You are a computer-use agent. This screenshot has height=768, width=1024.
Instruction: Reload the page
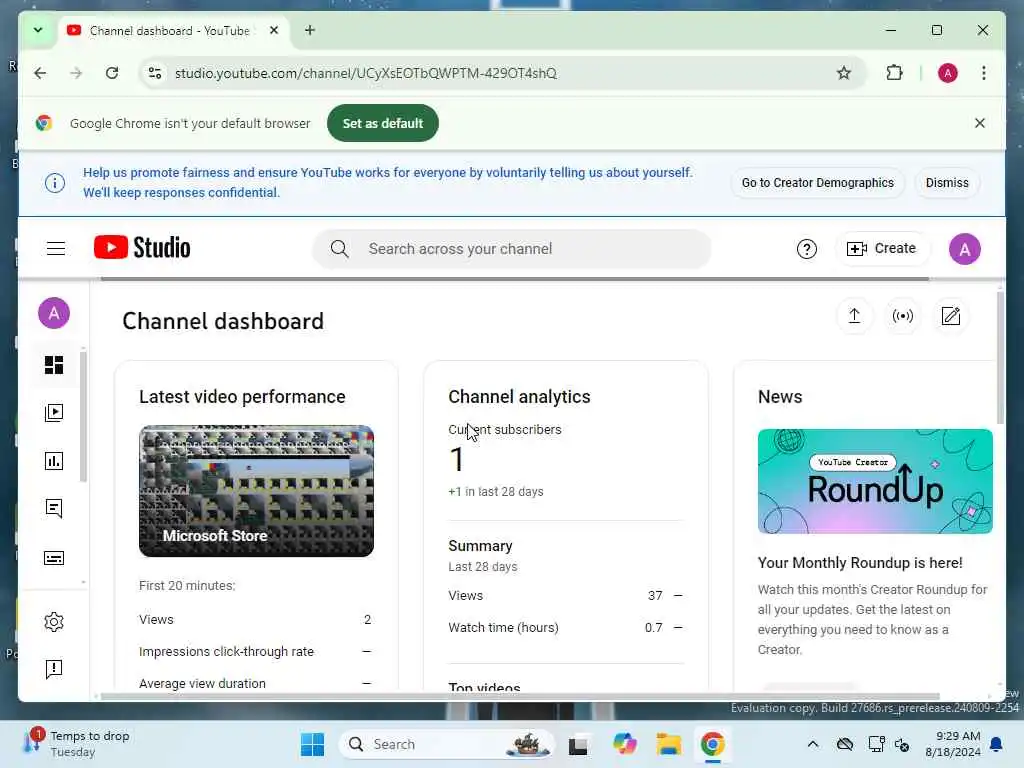tap(112, 73)
